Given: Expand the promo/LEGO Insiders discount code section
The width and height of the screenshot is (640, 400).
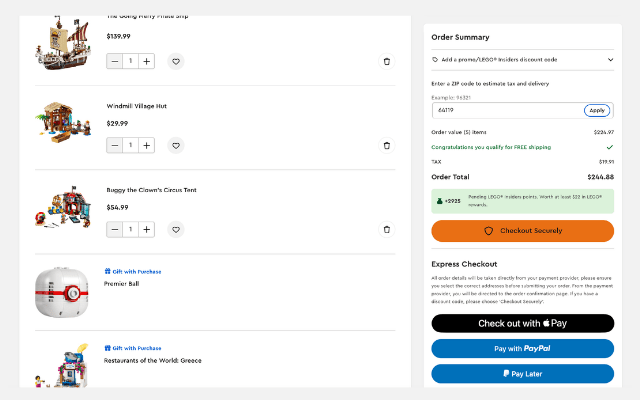Looking at the screenshot, I should [x=522, y=60].
